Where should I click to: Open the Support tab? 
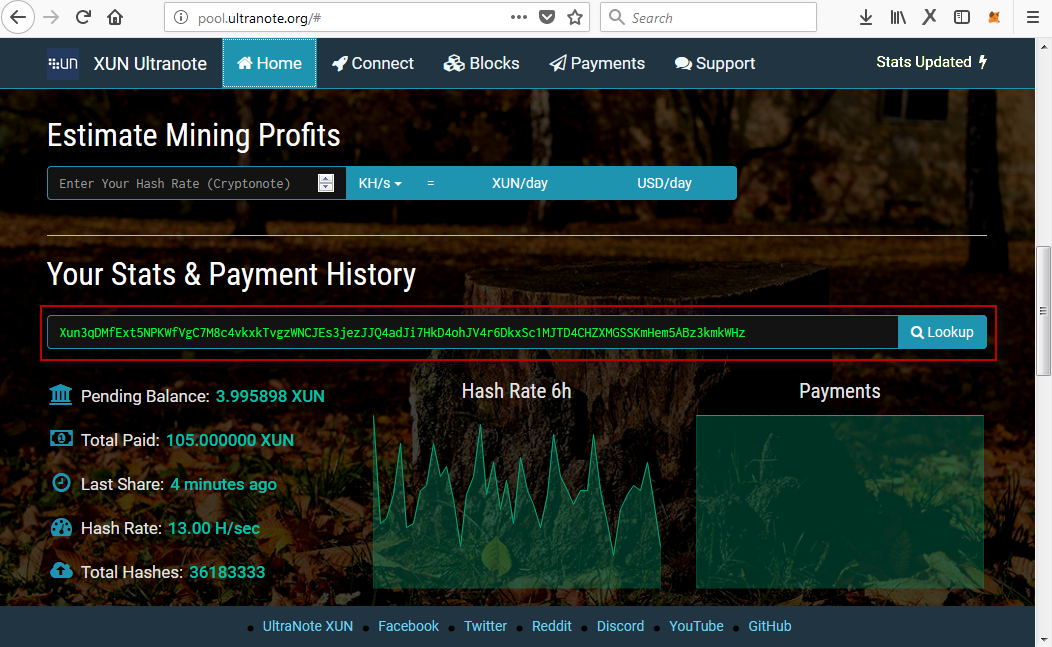click(715, 63)
